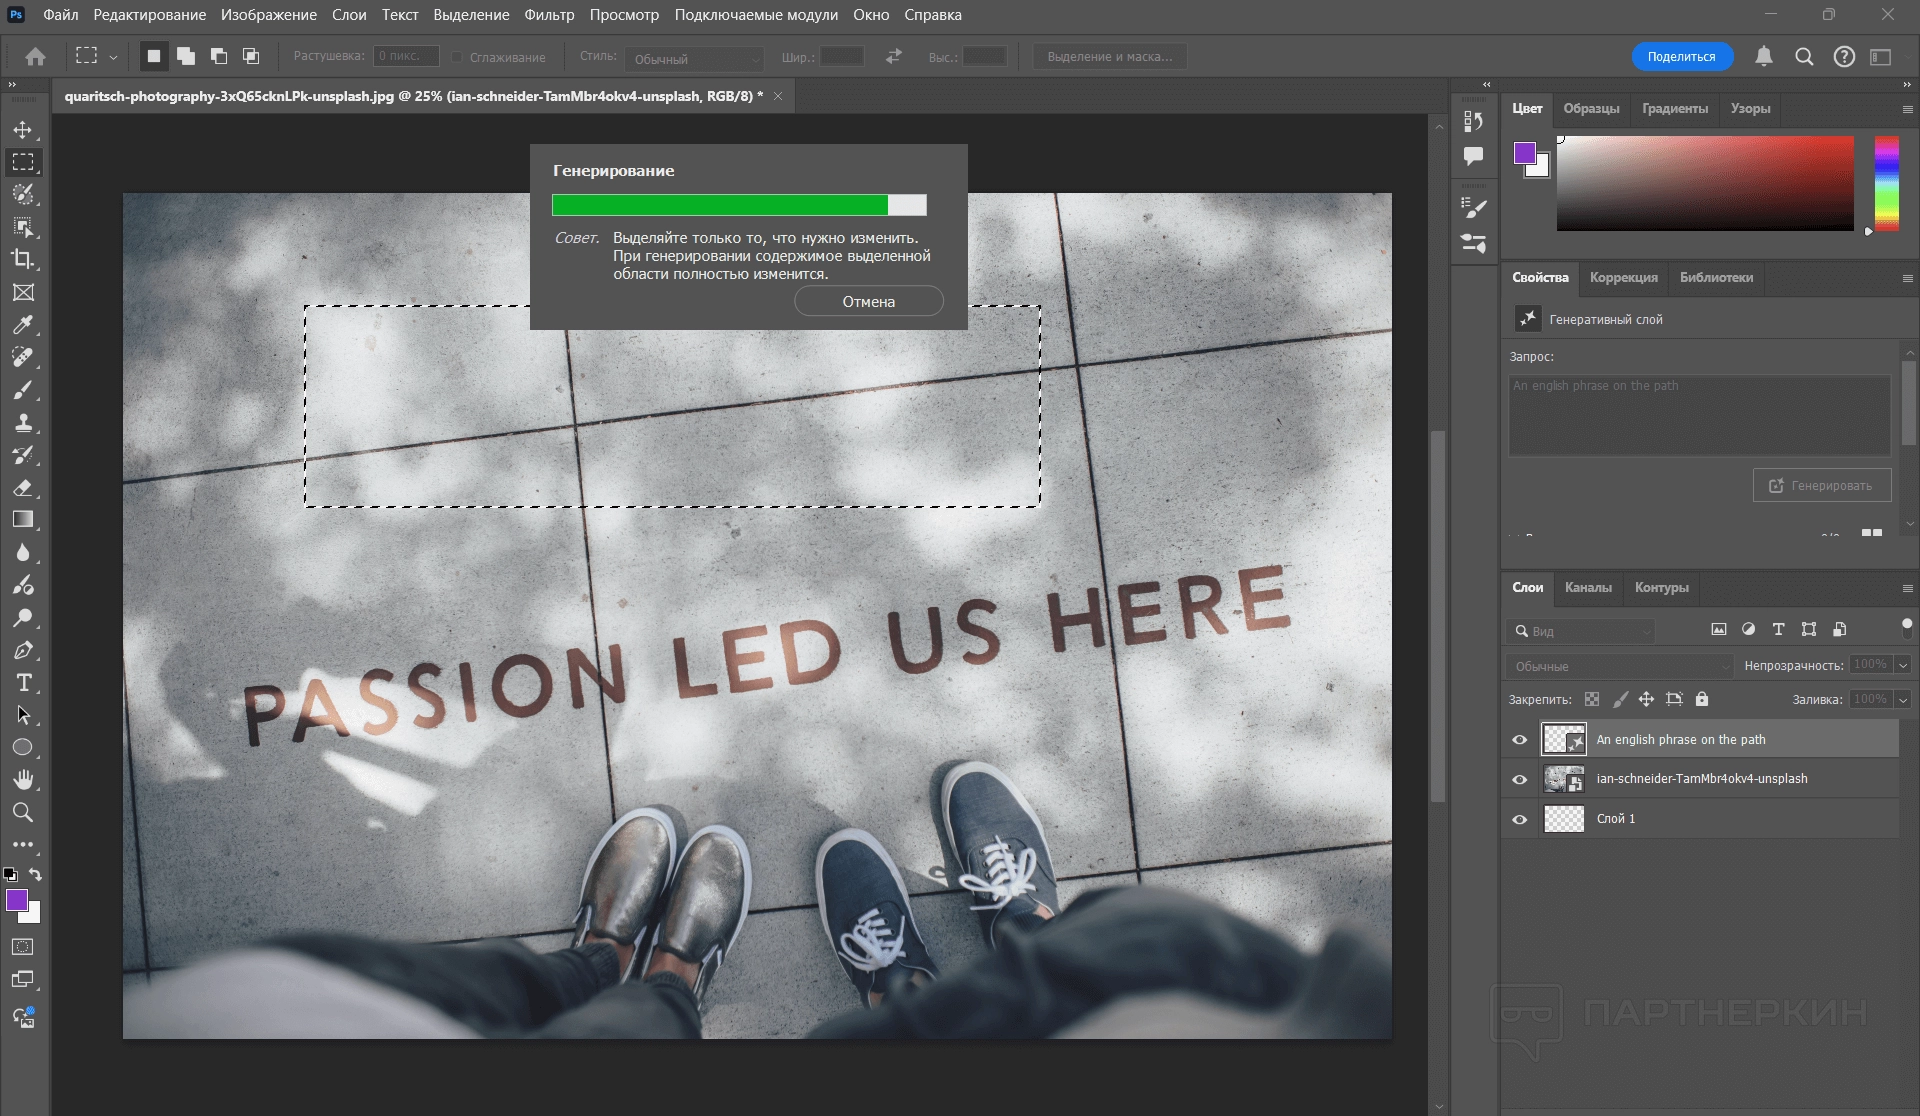Open the notifications bell icon

point(1764,57)
